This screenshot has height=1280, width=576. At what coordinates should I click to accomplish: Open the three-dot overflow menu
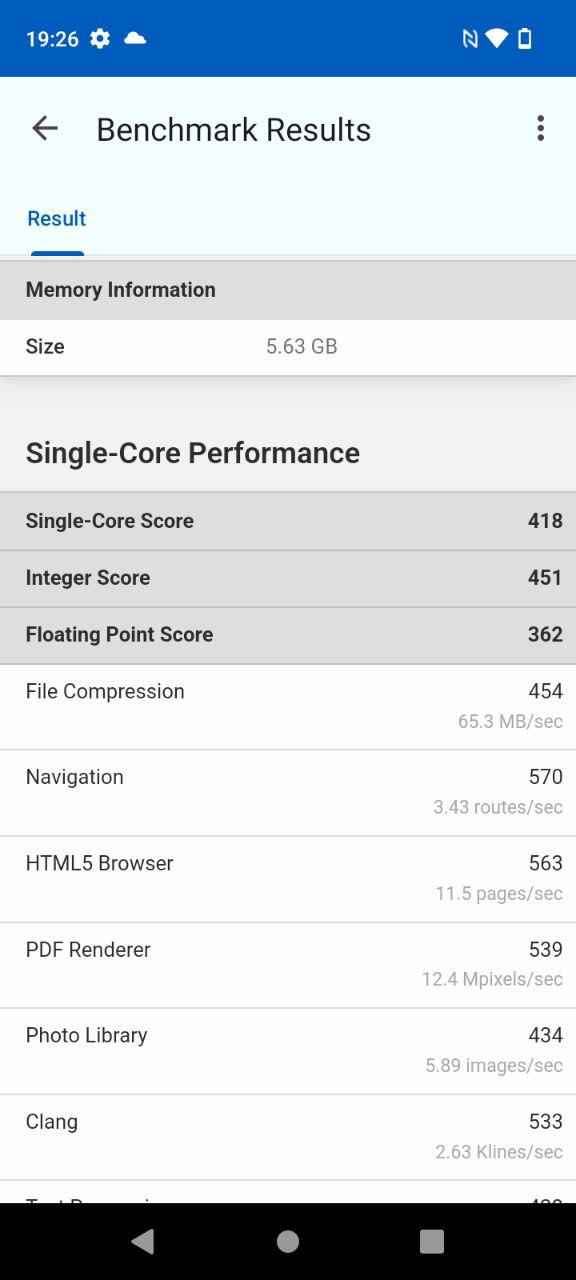pos(540,128)
